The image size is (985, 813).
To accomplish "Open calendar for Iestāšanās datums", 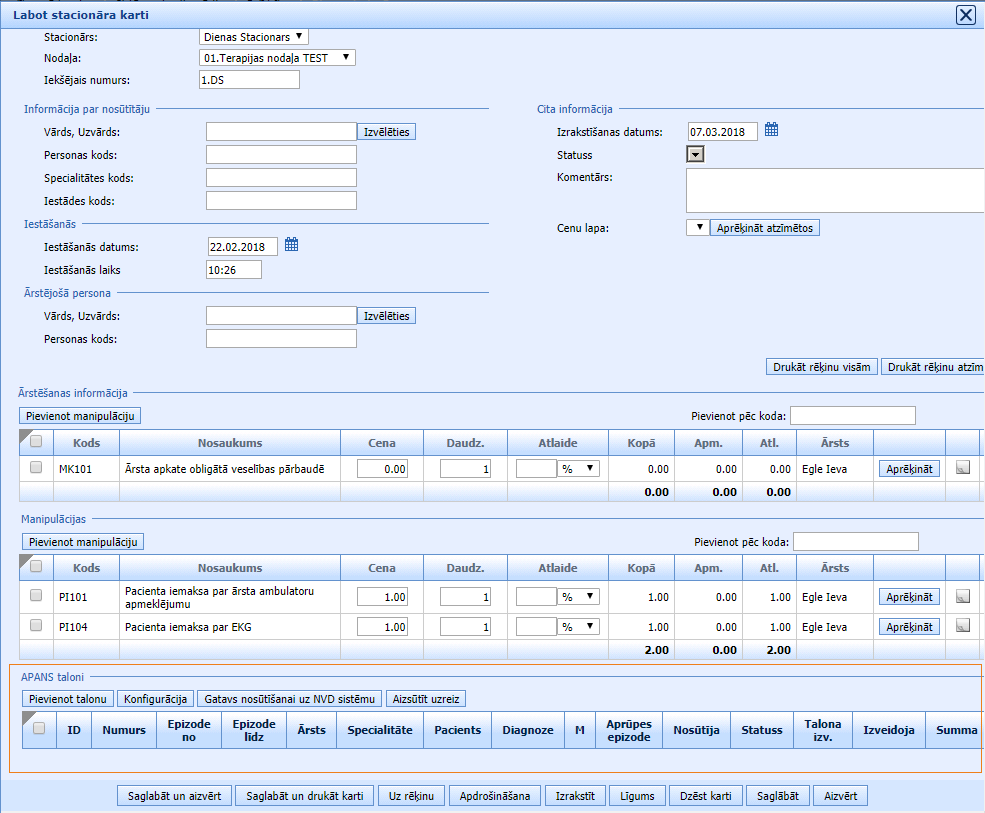I will click(291, 245).
